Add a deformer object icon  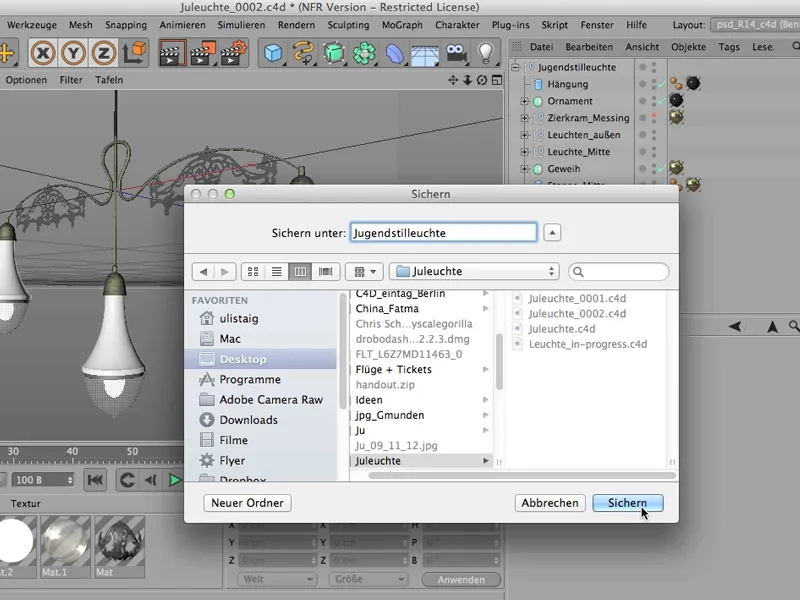(394, 53)
